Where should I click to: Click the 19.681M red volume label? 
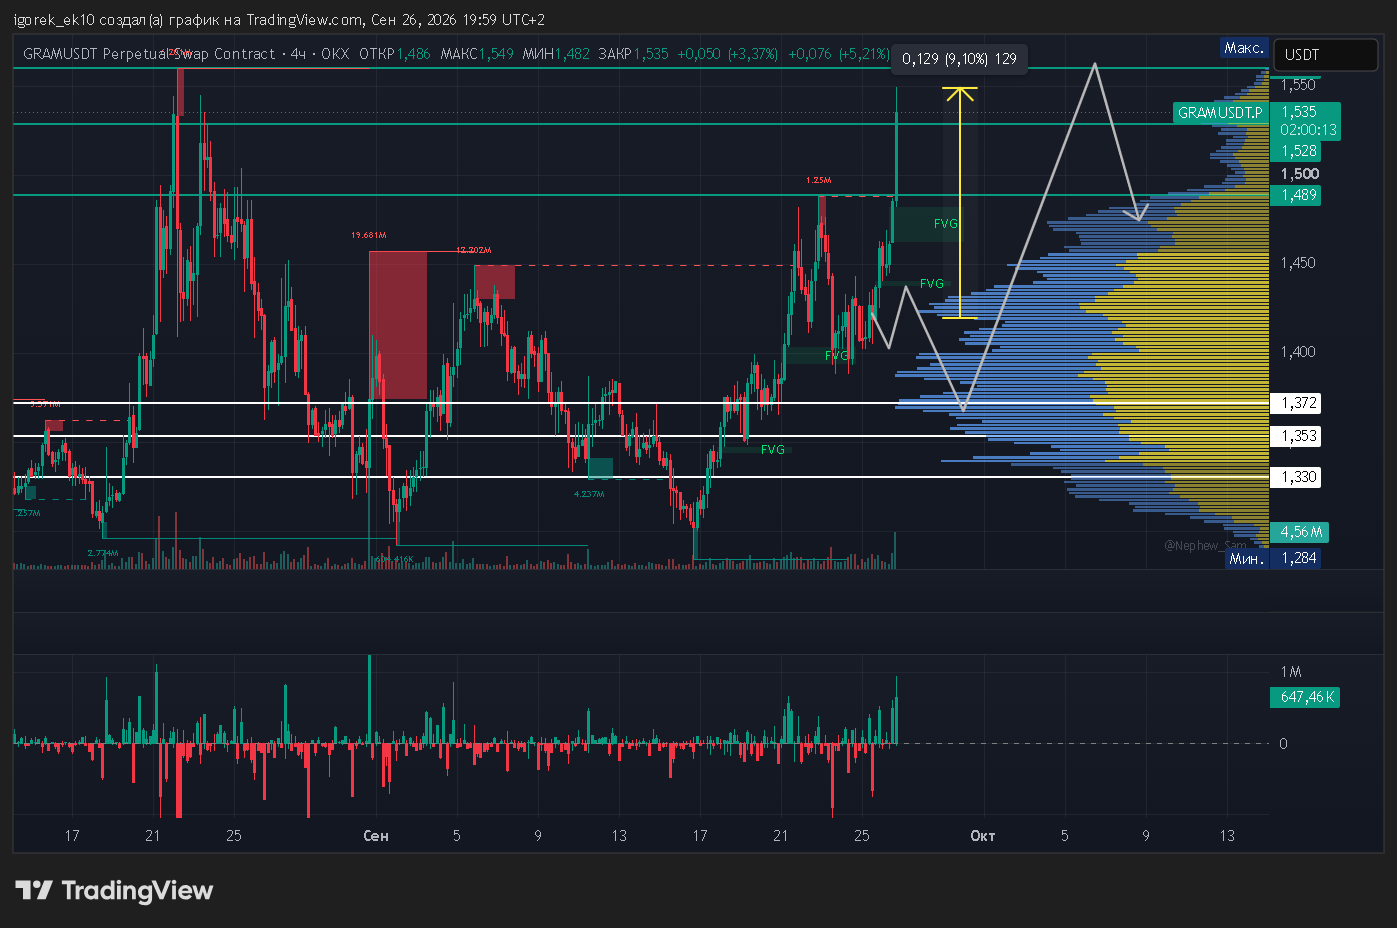tap(369, 235)
